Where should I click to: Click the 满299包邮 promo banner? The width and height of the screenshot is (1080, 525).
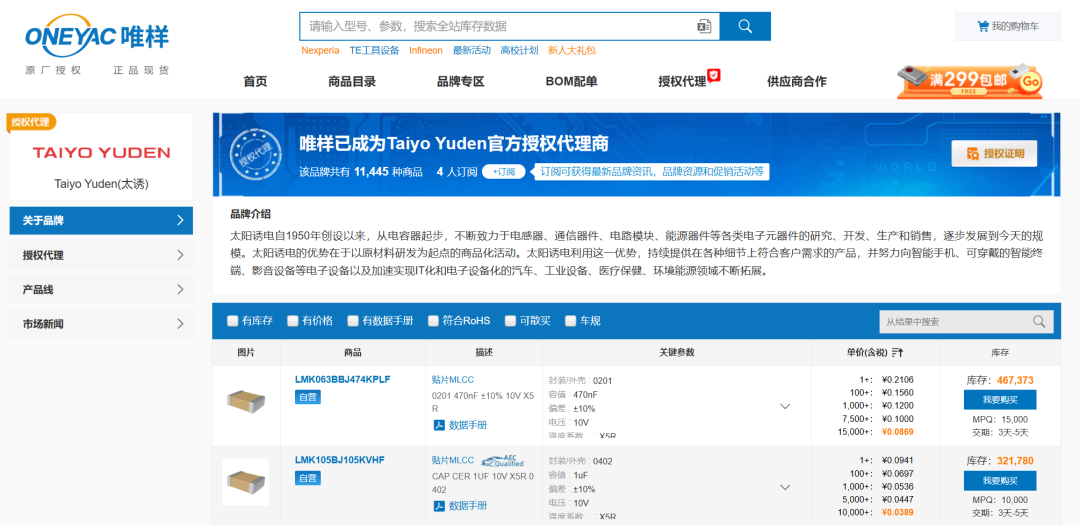[x=969, y=81]
